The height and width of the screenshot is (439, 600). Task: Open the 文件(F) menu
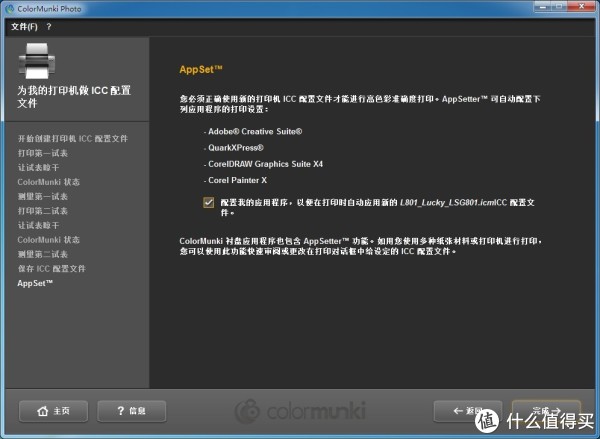[24, 27]
